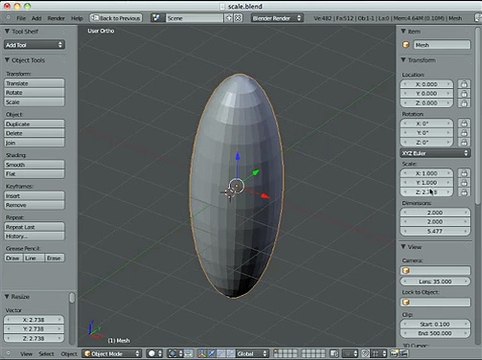Click the second layer button grid

[314, 353]
